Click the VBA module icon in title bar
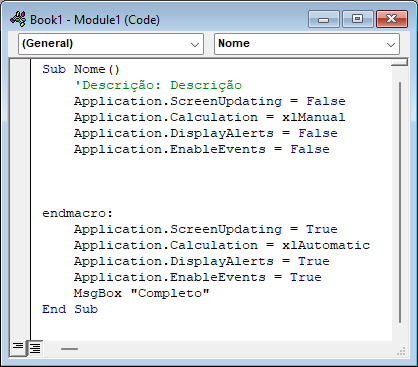Screen dimensions: 418x367 point(18,19)
